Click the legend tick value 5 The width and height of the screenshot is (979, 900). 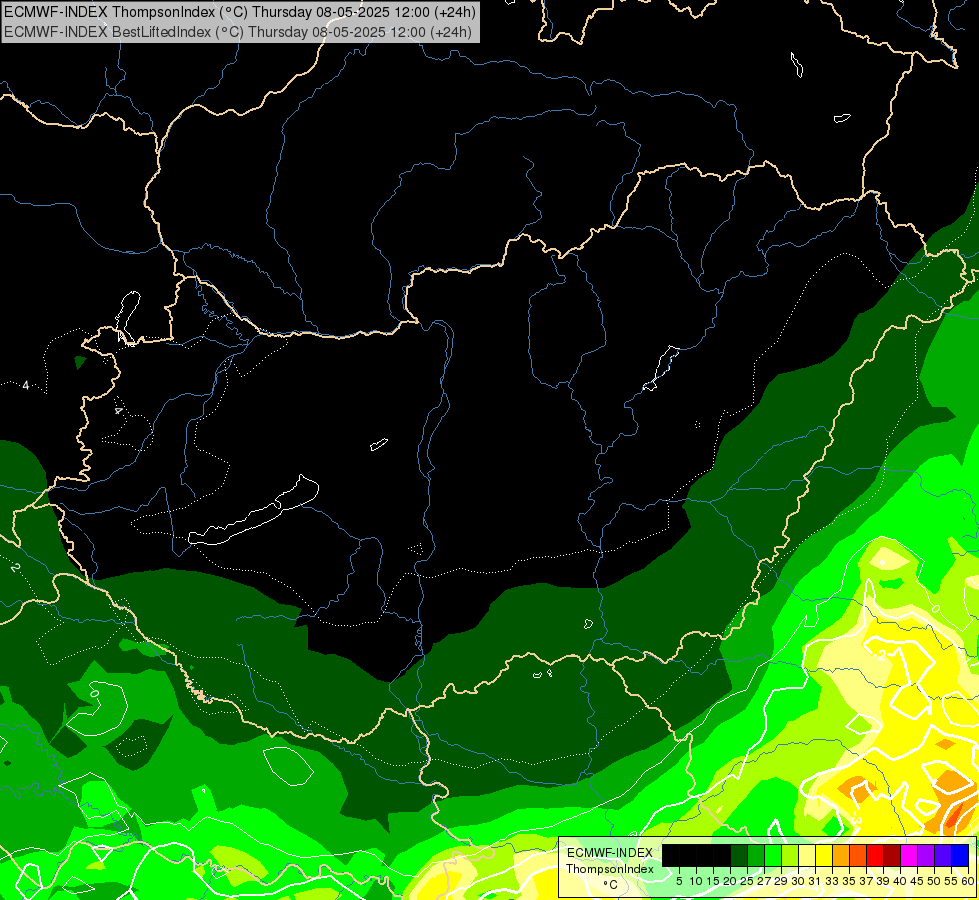[679, 881]
